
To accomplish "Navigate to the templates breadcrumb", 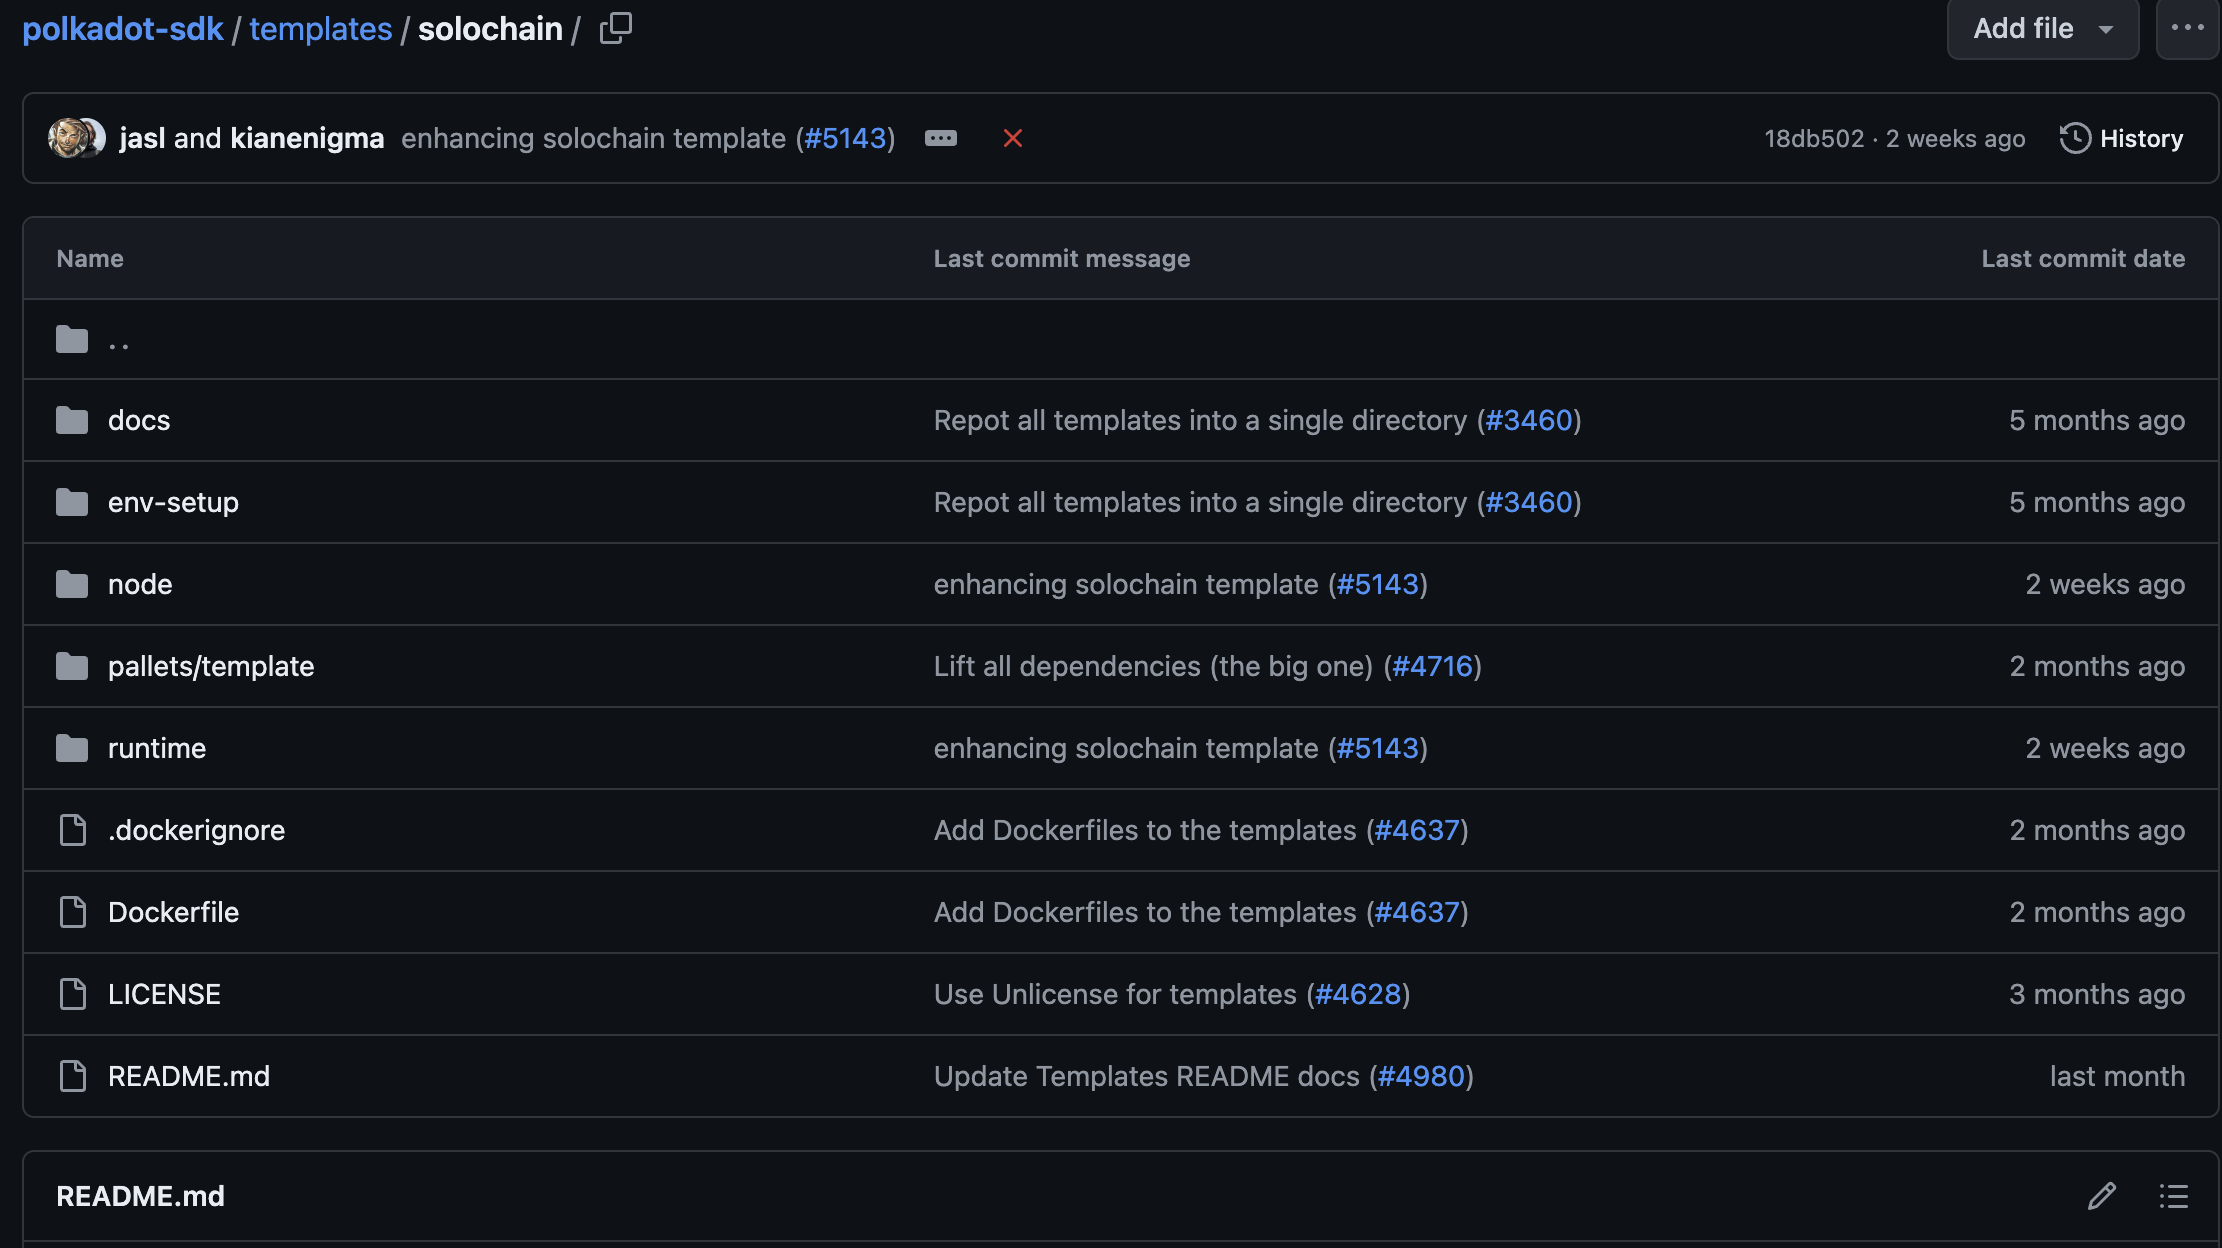I will 320,28.
